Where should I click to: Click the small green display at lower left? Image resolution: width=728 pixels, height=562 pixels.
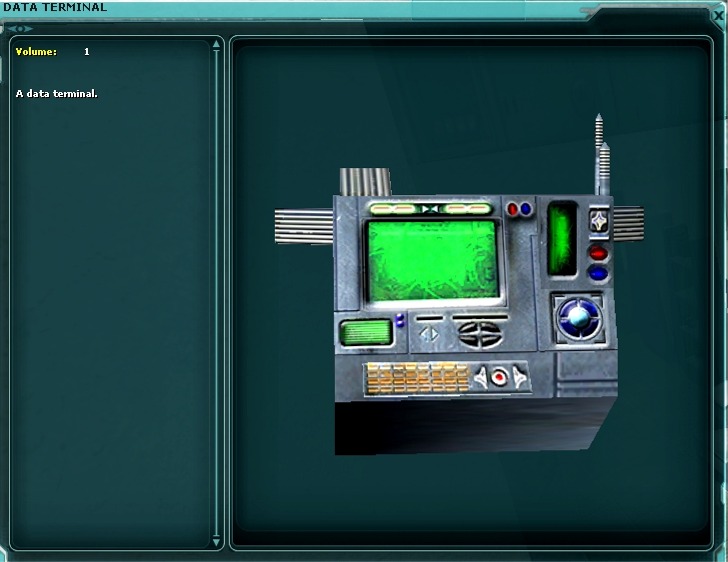364,333
